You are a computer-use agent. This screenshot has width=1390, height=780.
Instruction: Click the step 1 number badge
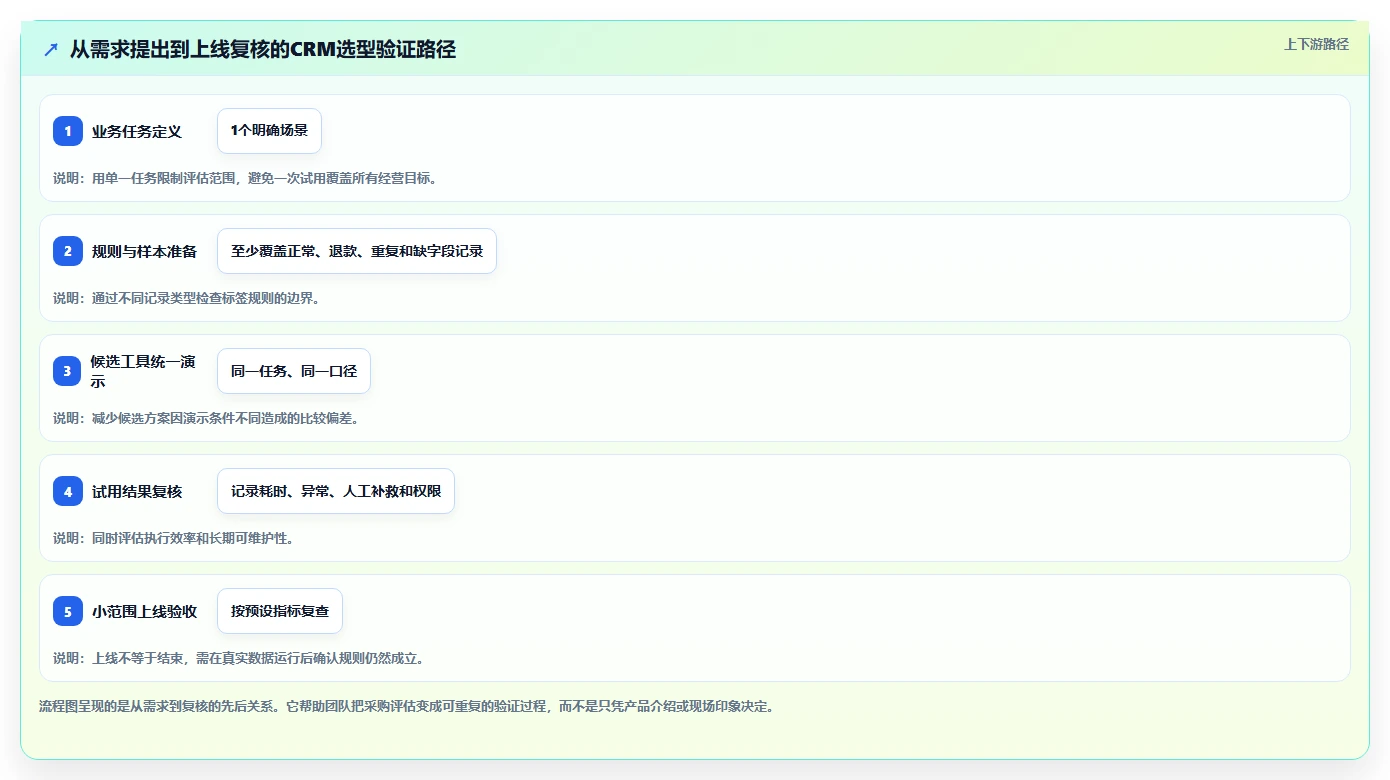pos(68,131)
